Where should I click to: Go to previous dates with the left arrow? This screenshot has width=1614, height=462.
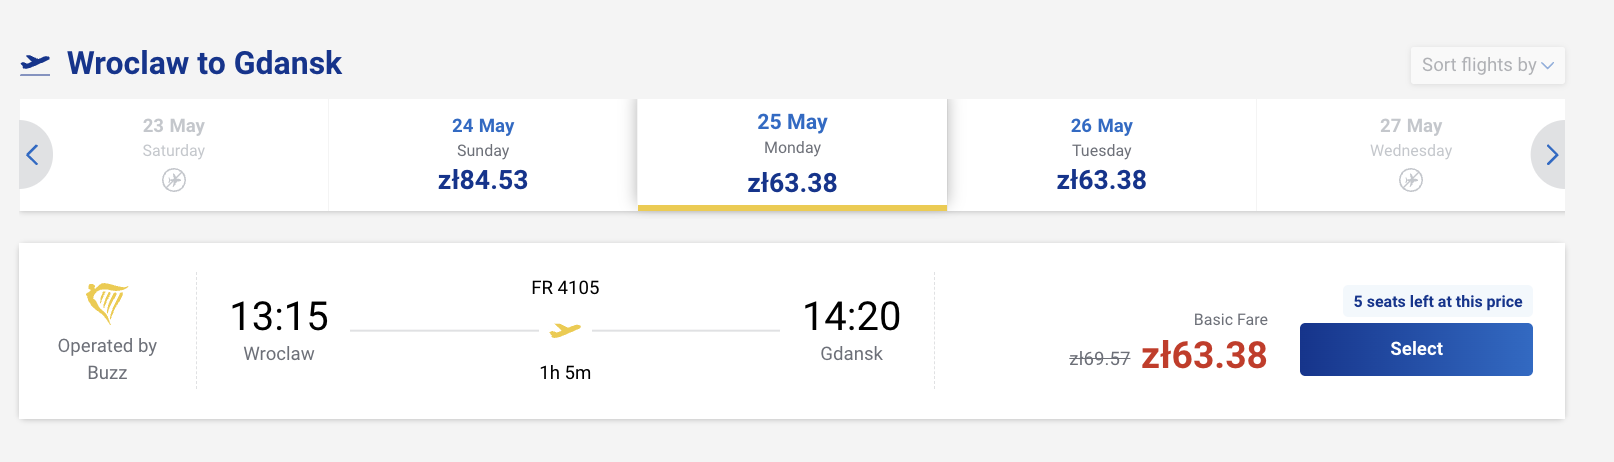point(33,155)
